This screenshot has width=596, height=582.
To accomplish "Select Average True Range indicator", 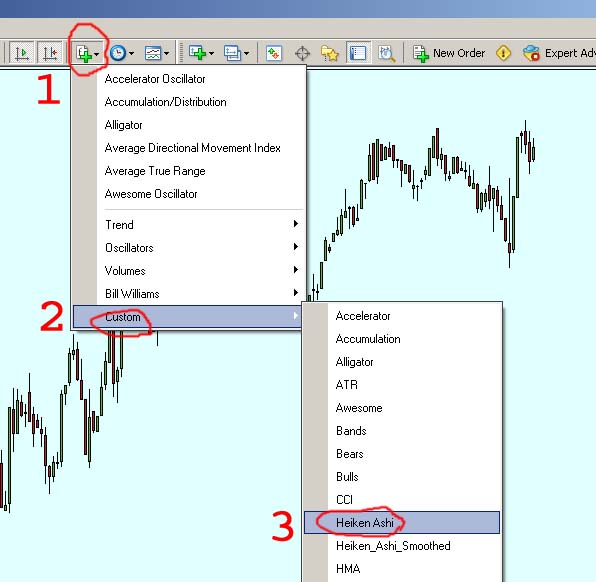I will (x=189, y=171).
